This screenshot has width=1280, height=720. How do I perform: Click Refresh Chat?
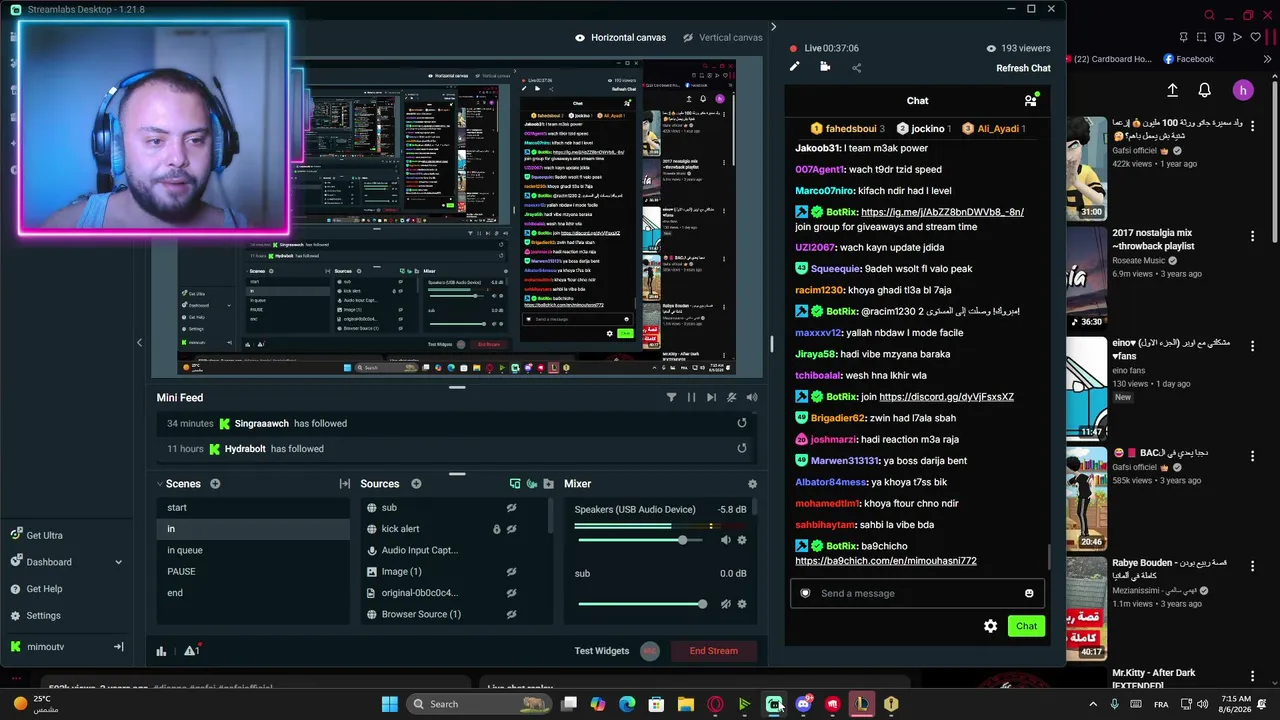[x=1023, y=68]
